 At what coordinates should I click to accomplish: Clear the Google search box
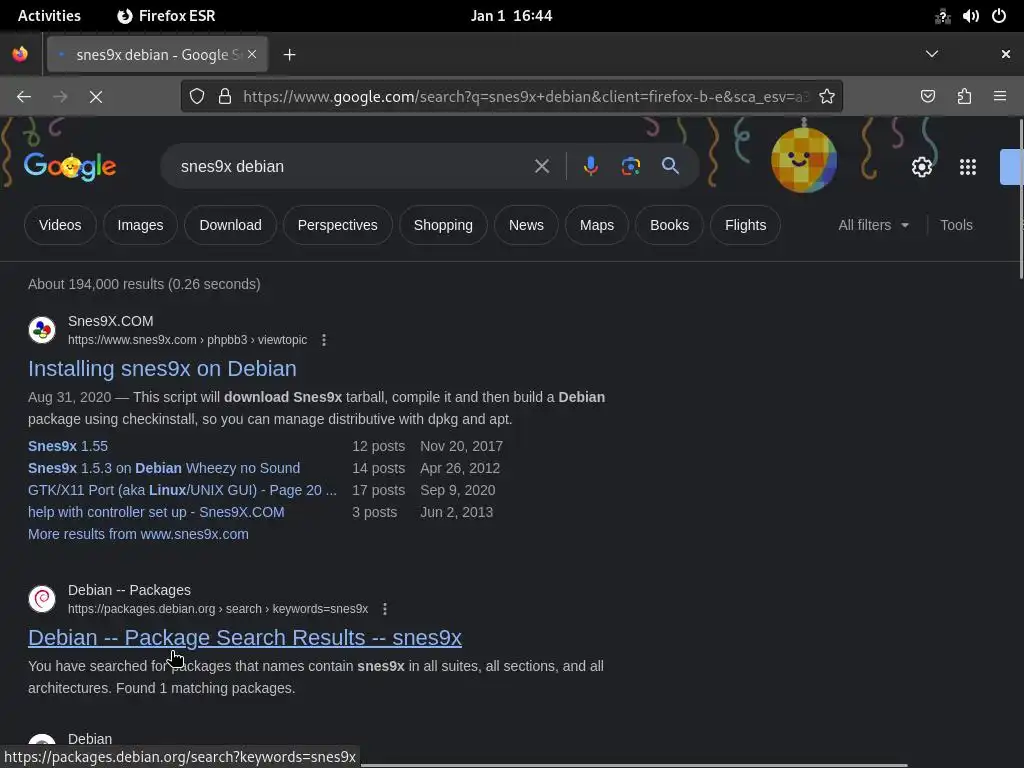(x=541, y=167)
